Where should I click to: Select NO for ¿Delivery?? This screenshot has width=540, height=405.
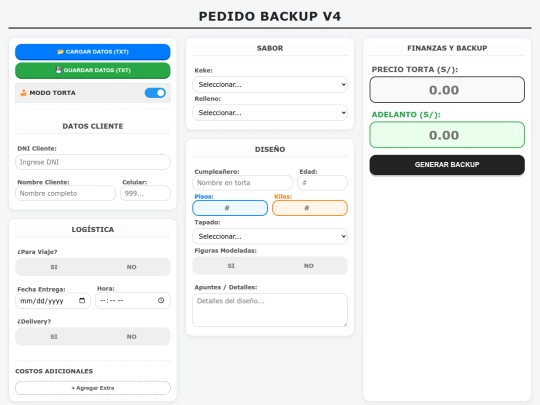tap(132, 336)
